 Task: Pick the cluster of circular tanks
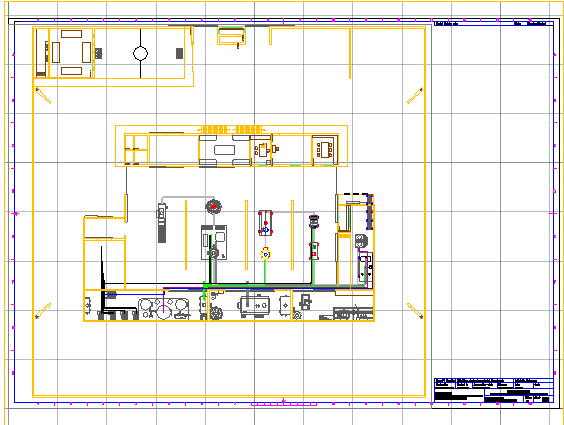click(x=164, y=308)
